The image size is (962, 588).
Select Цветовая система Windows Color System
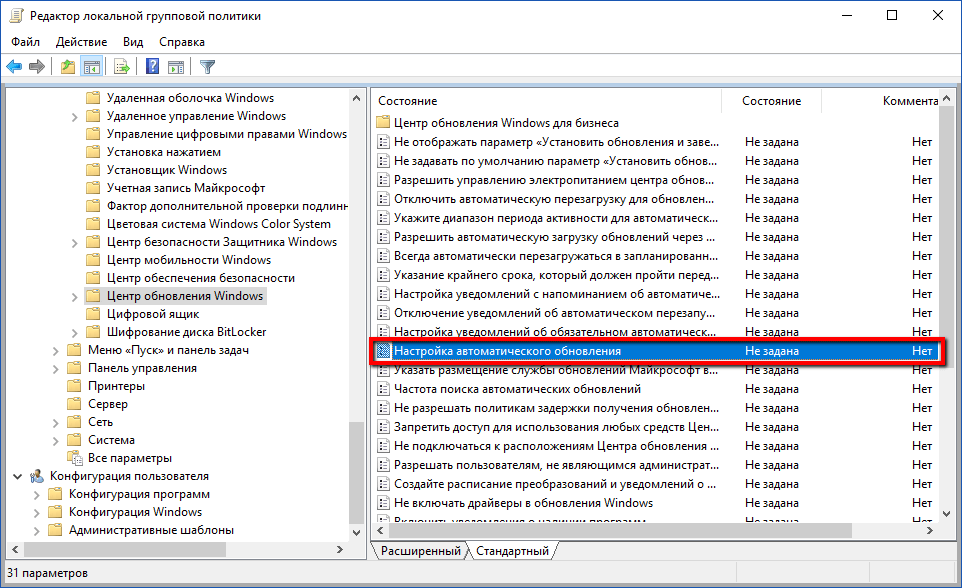coord(218,224)
